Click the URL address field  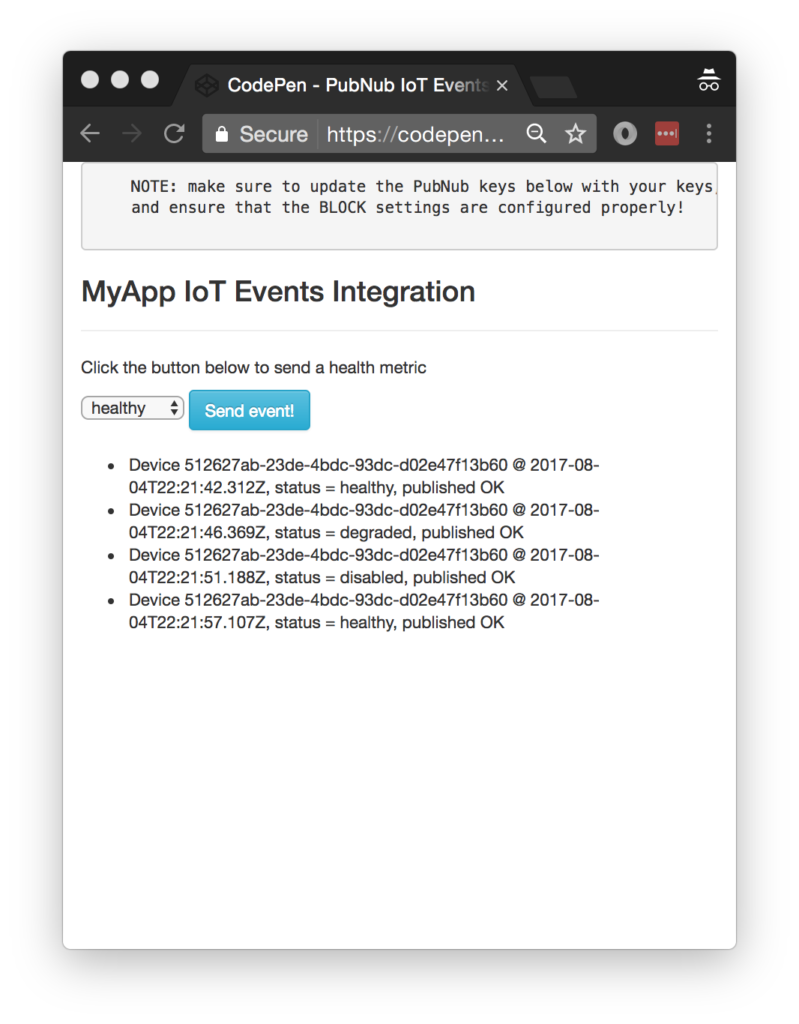coord(415,134)
